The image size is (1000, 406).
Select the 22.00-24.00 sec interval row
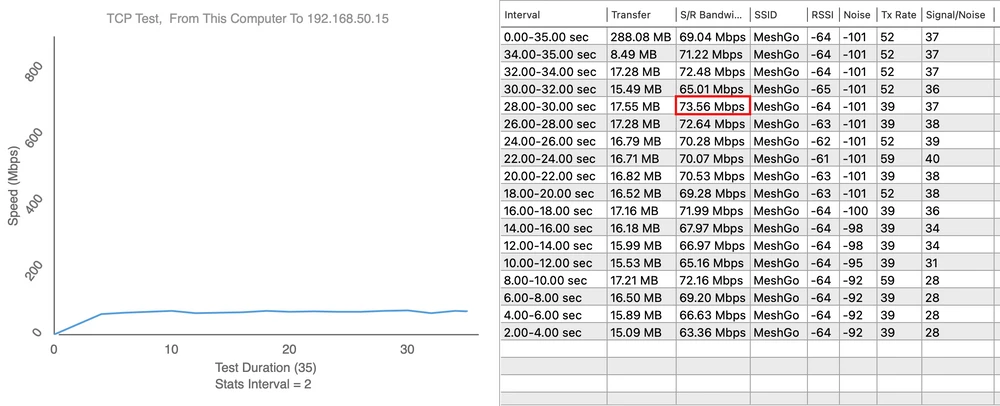click(552, 158)
